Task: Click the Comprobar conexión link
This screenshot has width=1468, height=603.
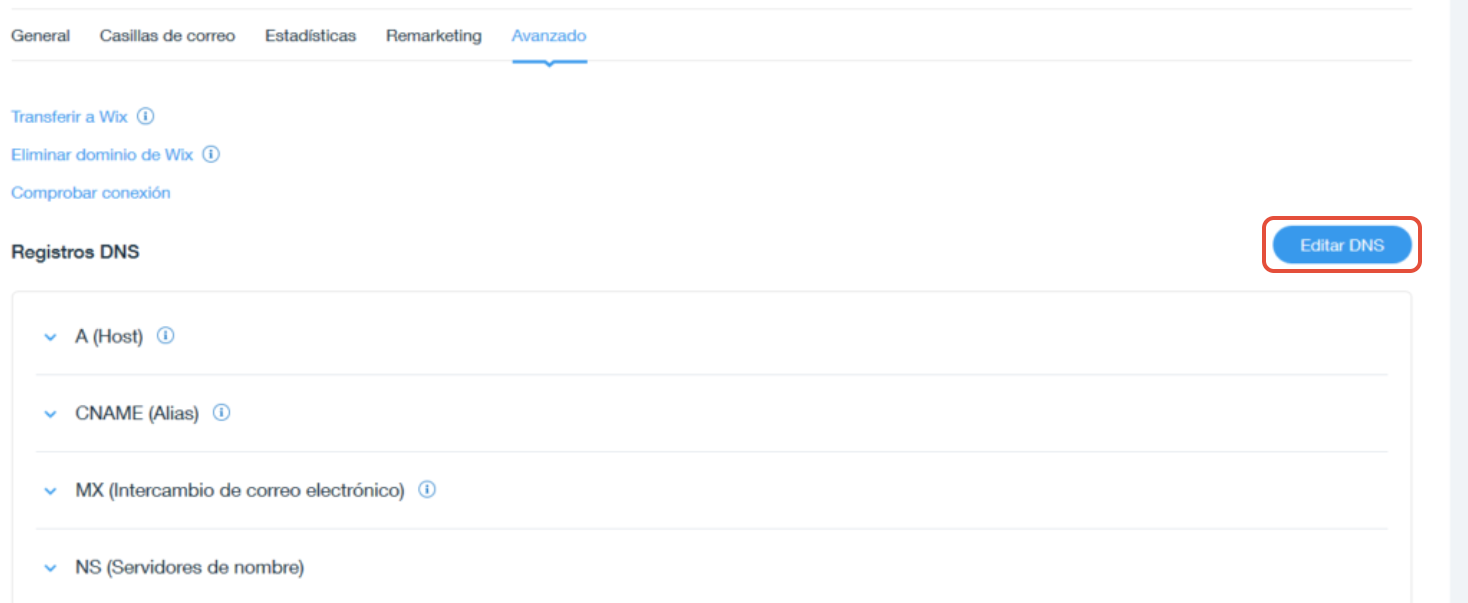Action: pos(91,193)
